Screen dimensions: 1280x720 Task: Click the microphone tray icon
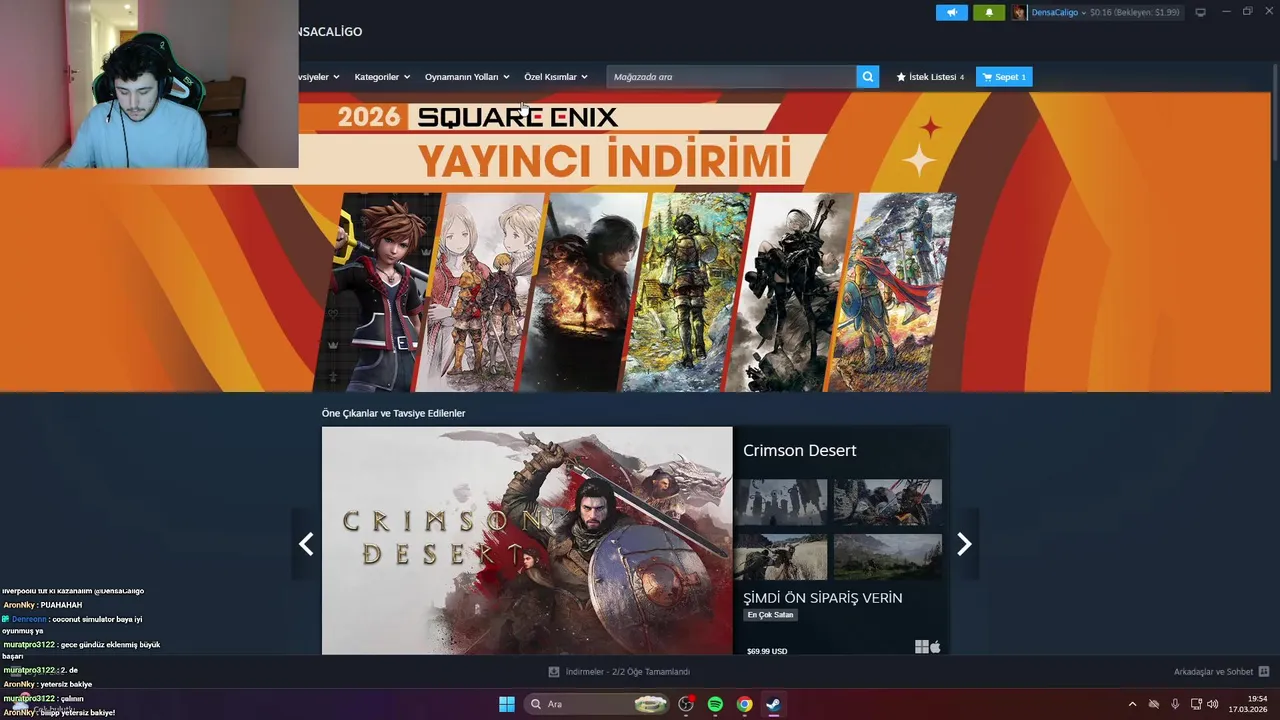coord(1175,704)
